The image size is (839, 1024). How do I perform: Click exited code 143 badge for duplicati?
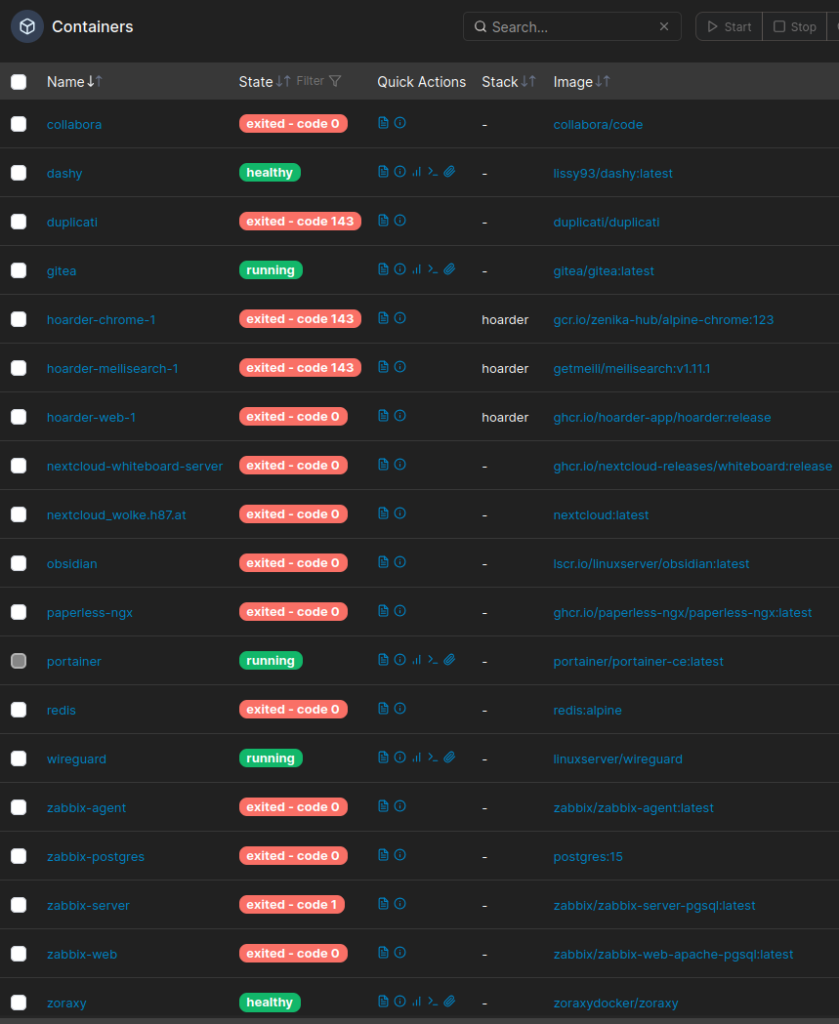(x=300, y=221)
